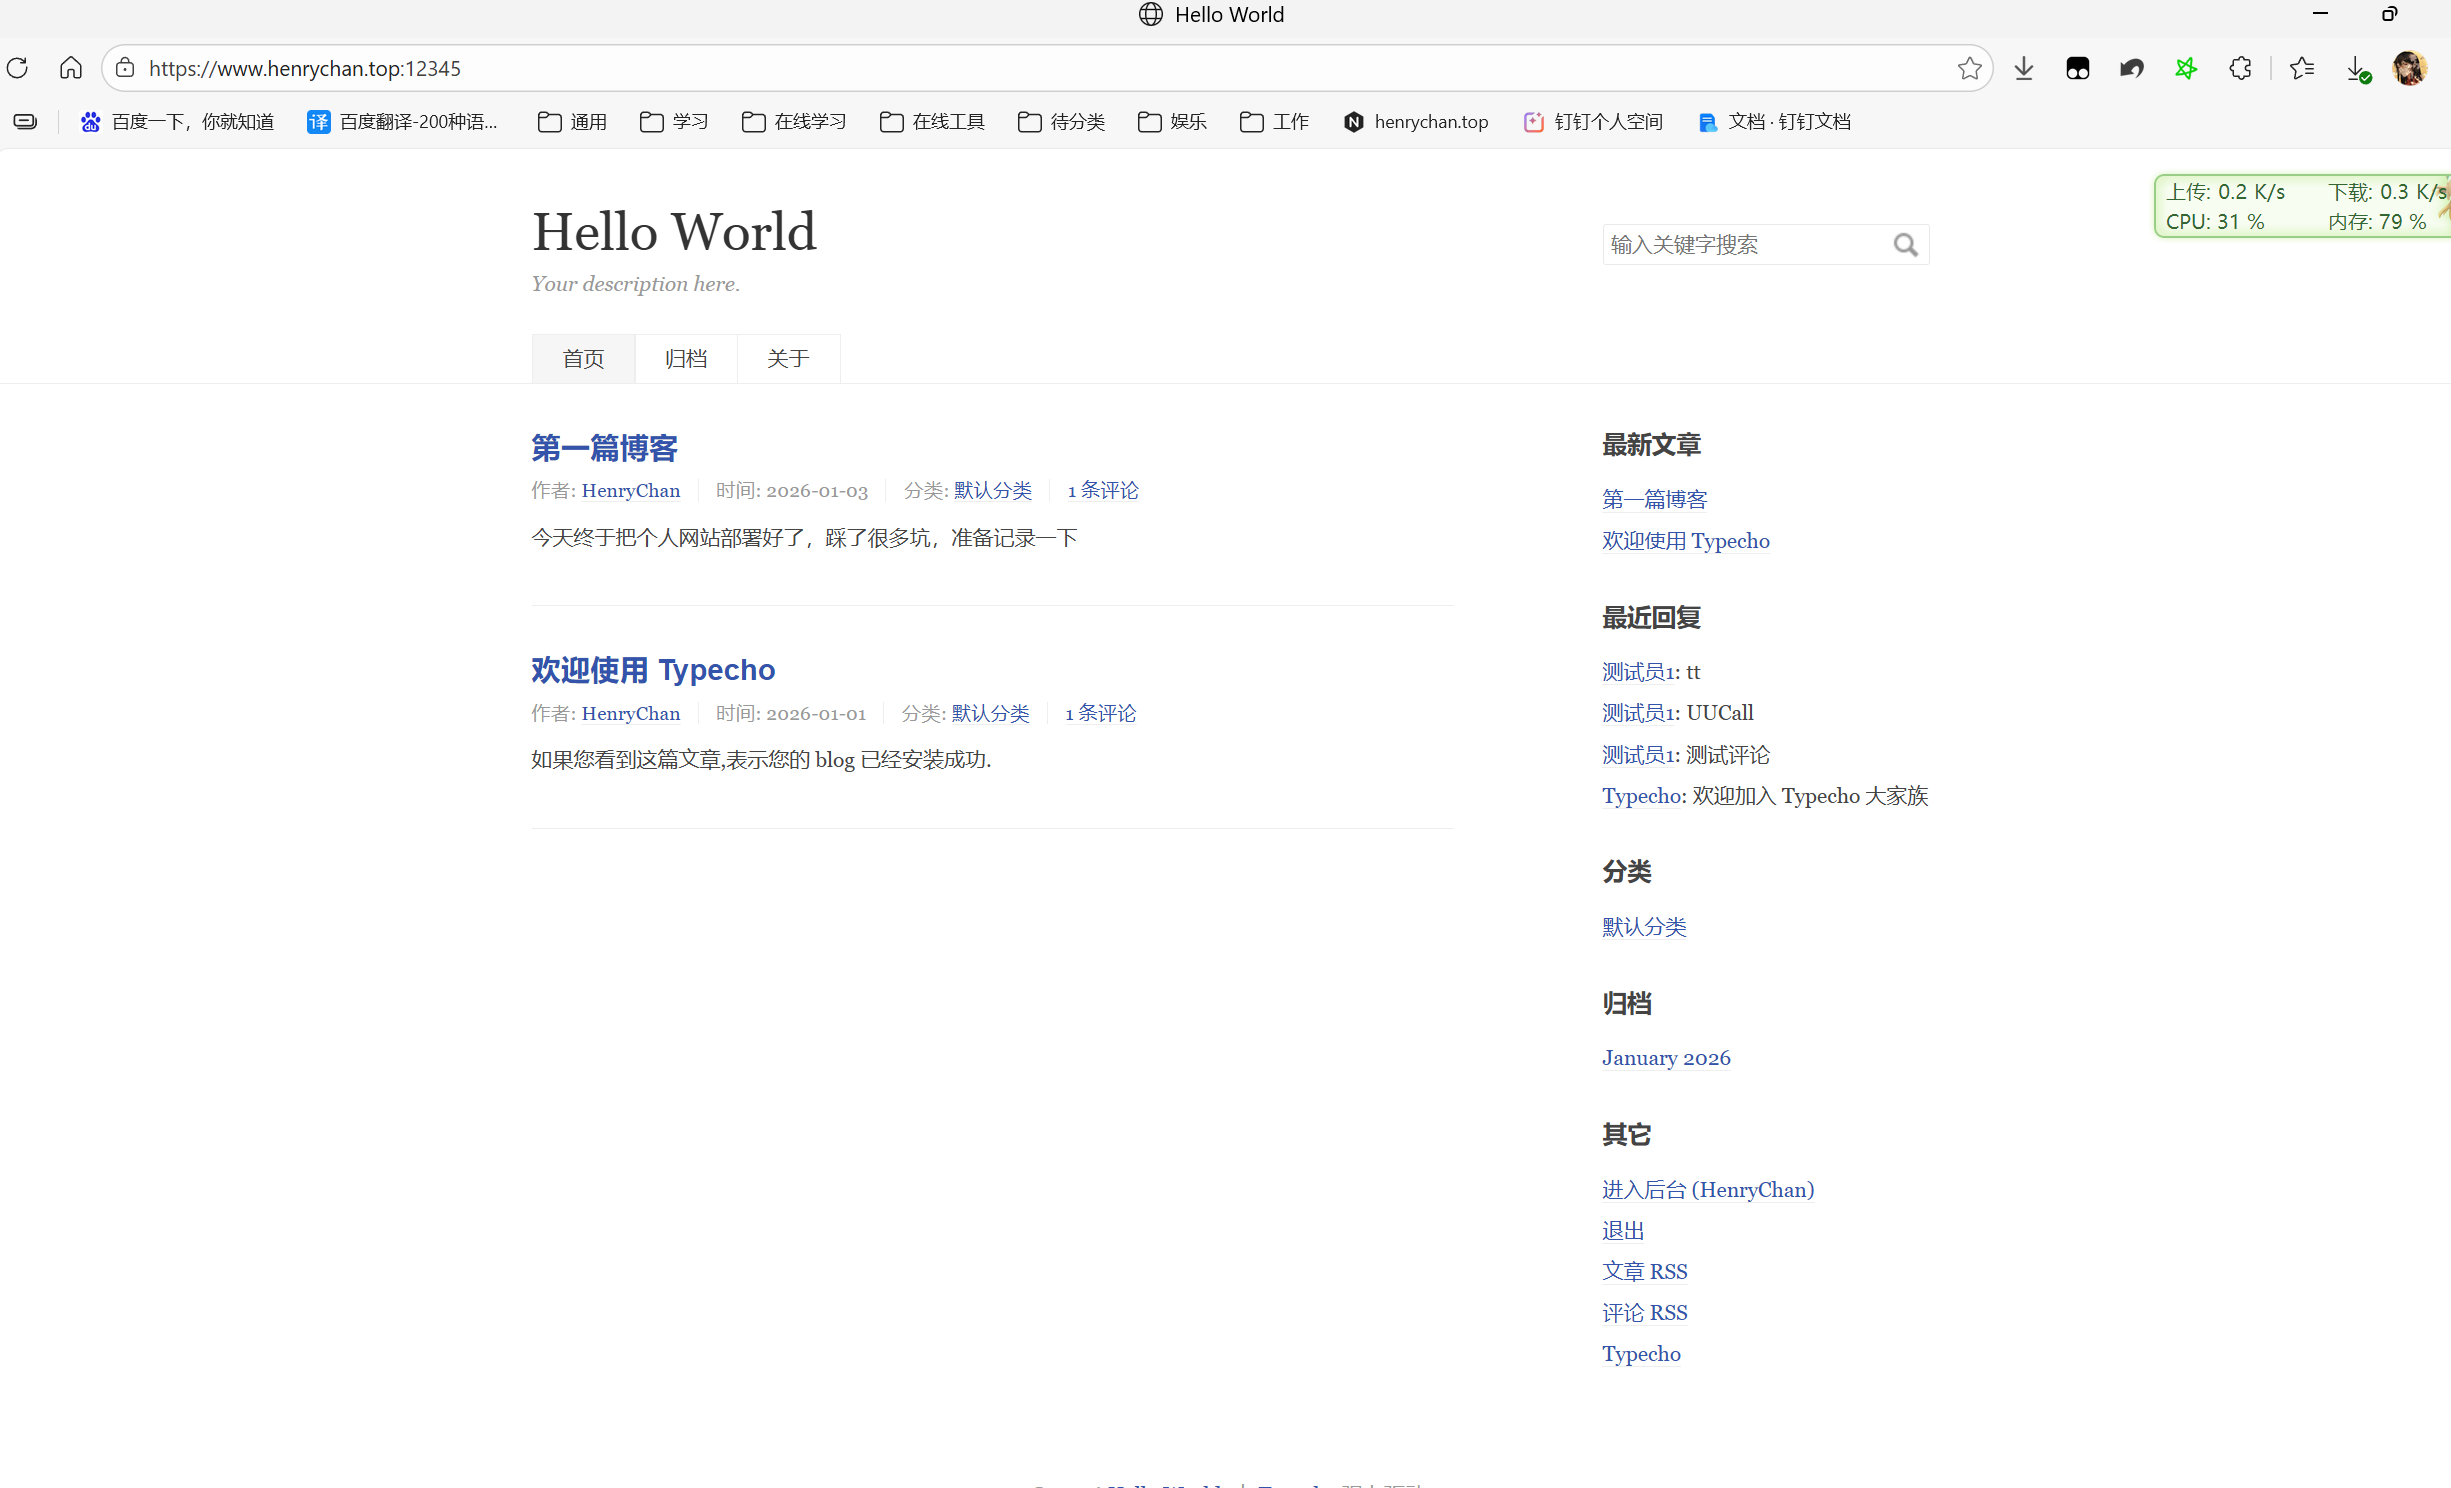Switch to the 归档 tab
2451x1488 pixels.
tap(686, 359)
